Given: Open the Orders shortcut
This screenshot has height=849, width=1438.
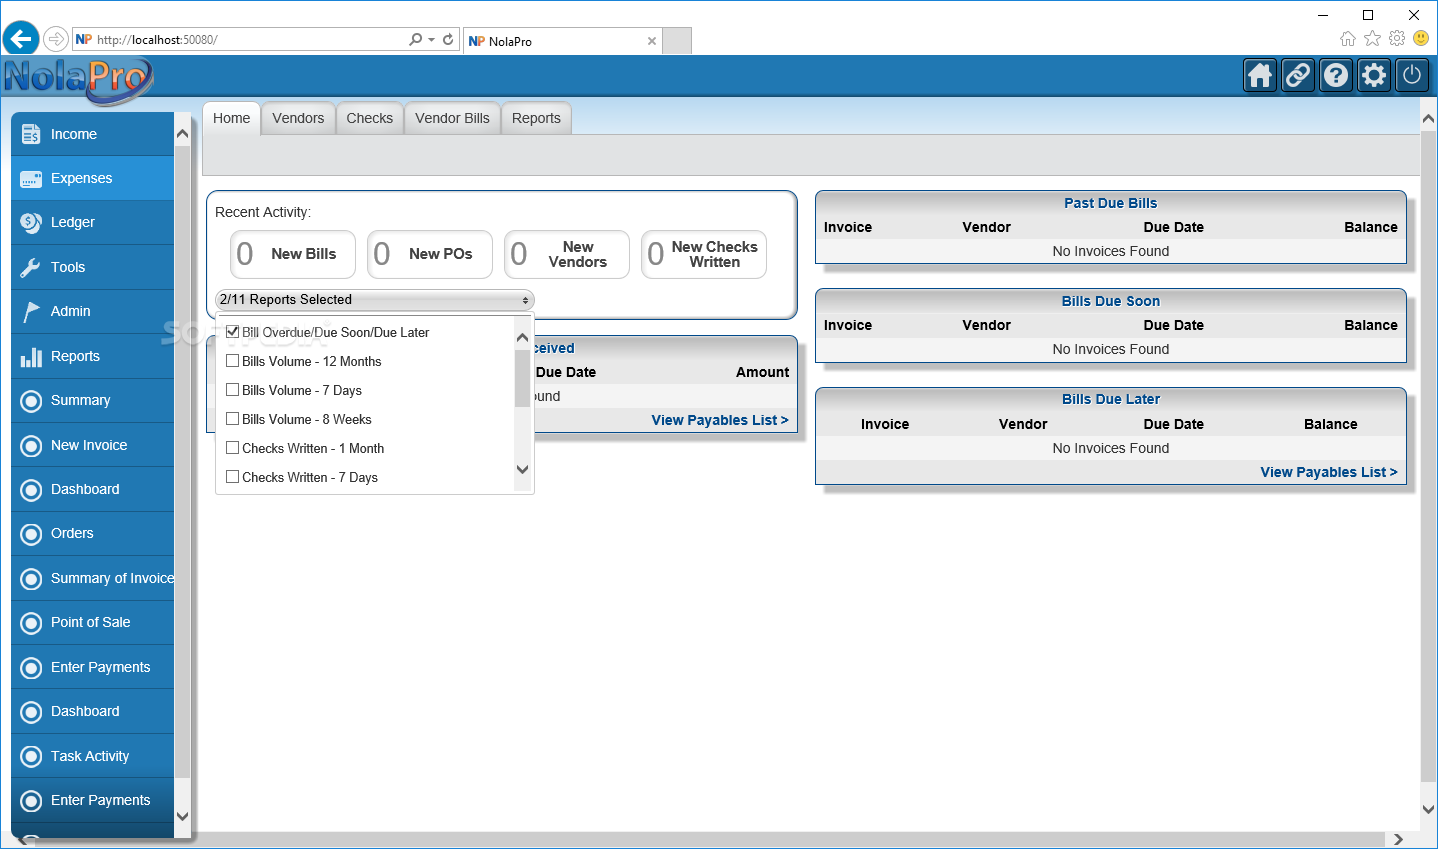Looking at the screenshot, I should [x=92, y=534].
